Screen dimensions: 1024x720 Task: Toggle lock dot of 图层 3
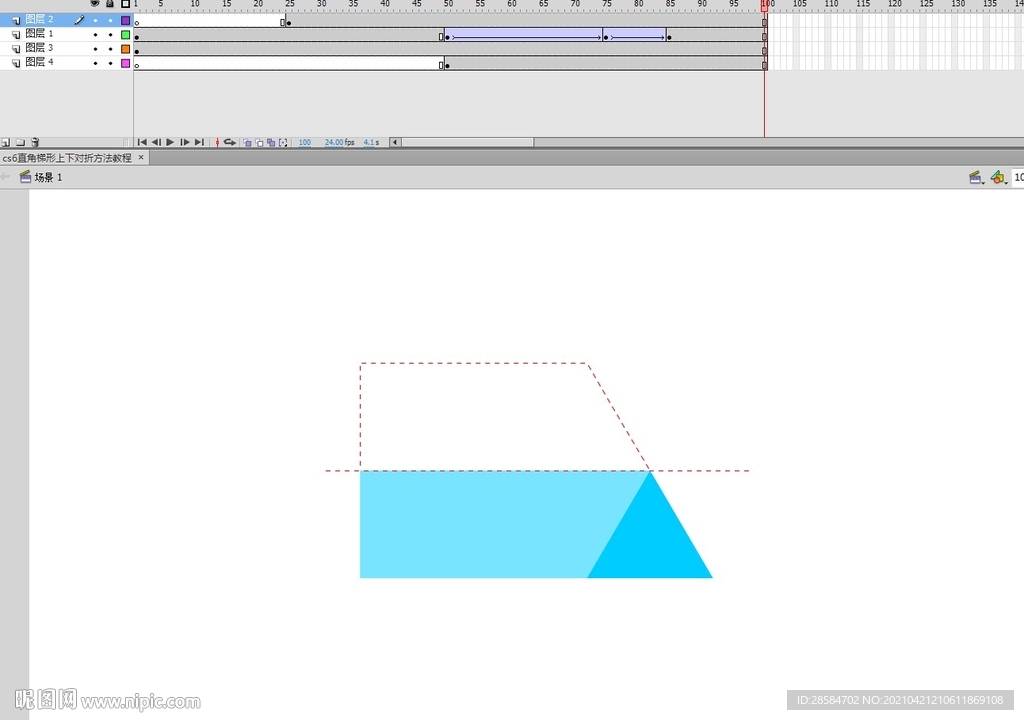point(110,49)
